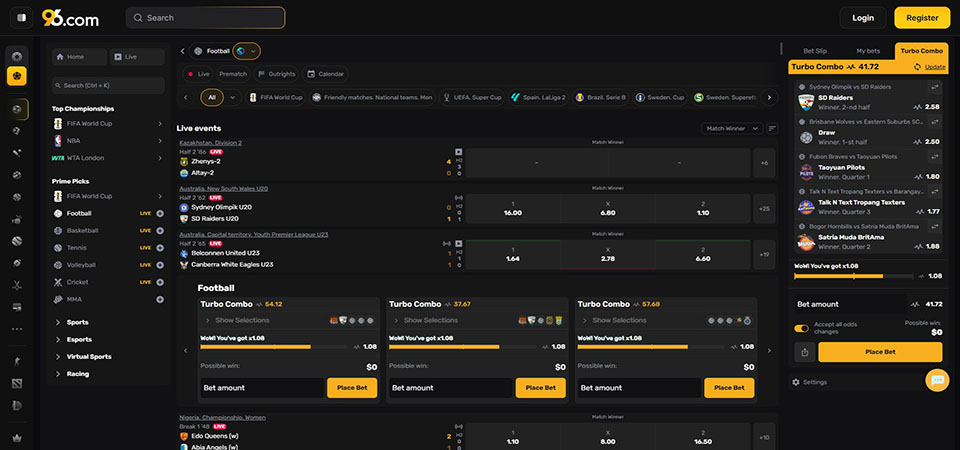This screenshot has width=960, height=450.
Task: Open +25 more markets for Sydney Olimpik U20
Action: 764,209
